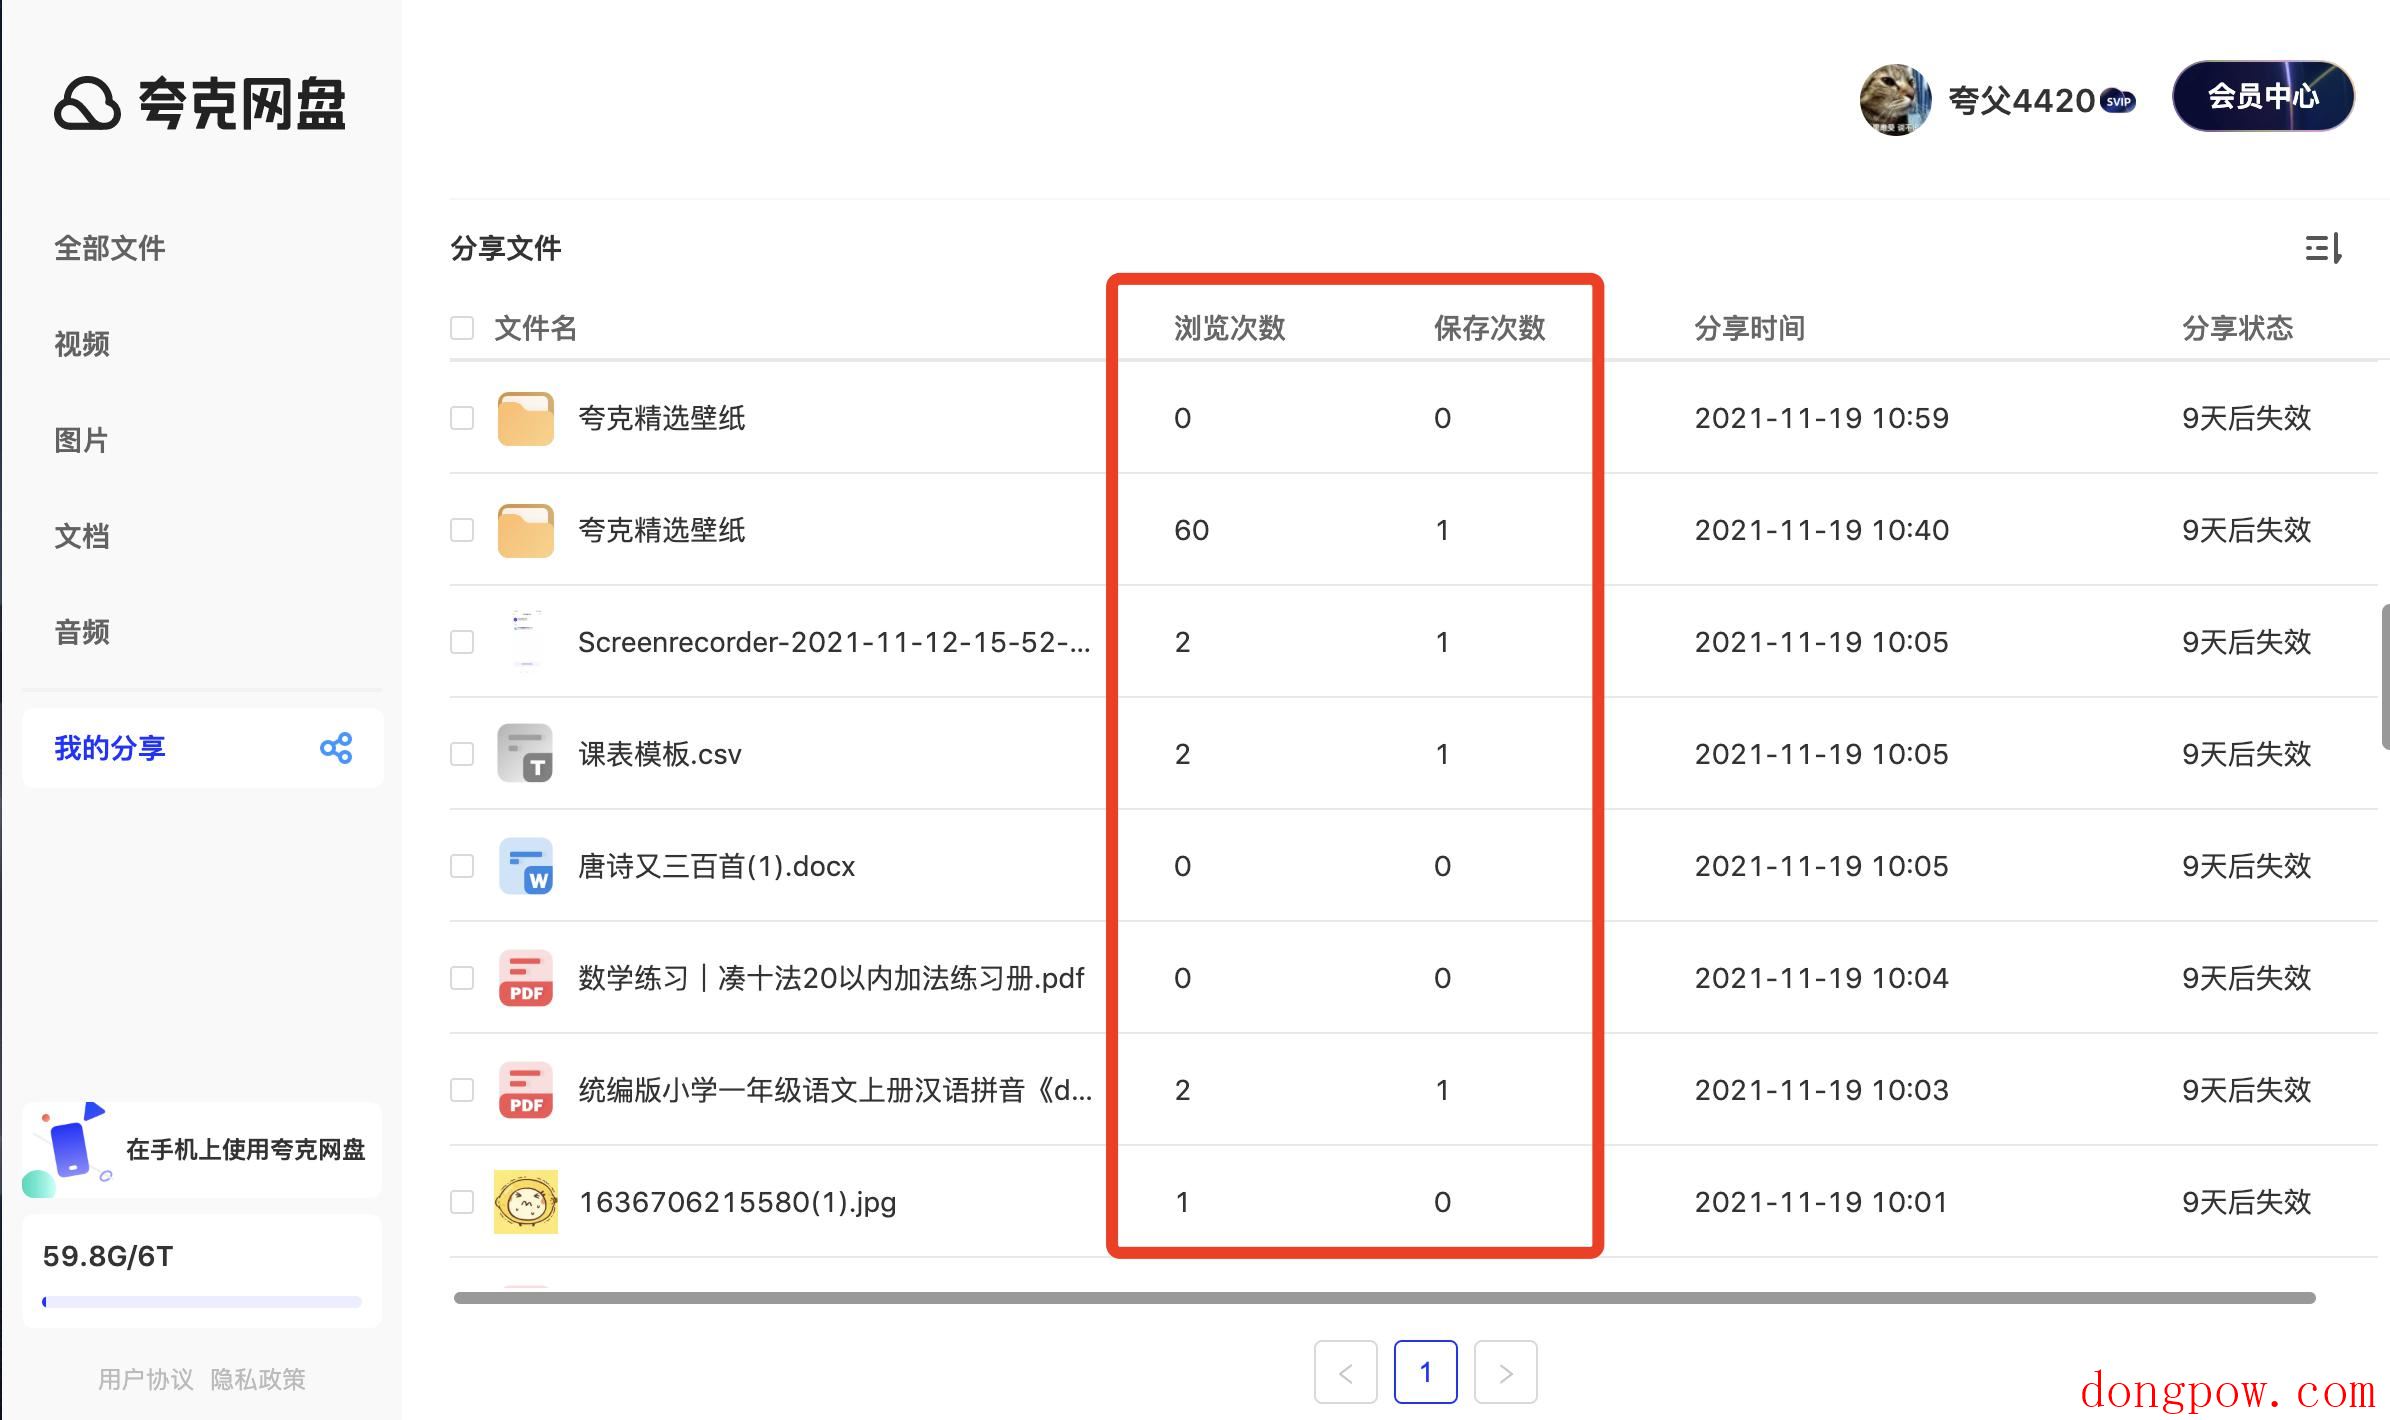The width and height of the screenshot is (2390, 1420).
Task: Click the phone illustration in the mobile promo
Action: 68,1150
